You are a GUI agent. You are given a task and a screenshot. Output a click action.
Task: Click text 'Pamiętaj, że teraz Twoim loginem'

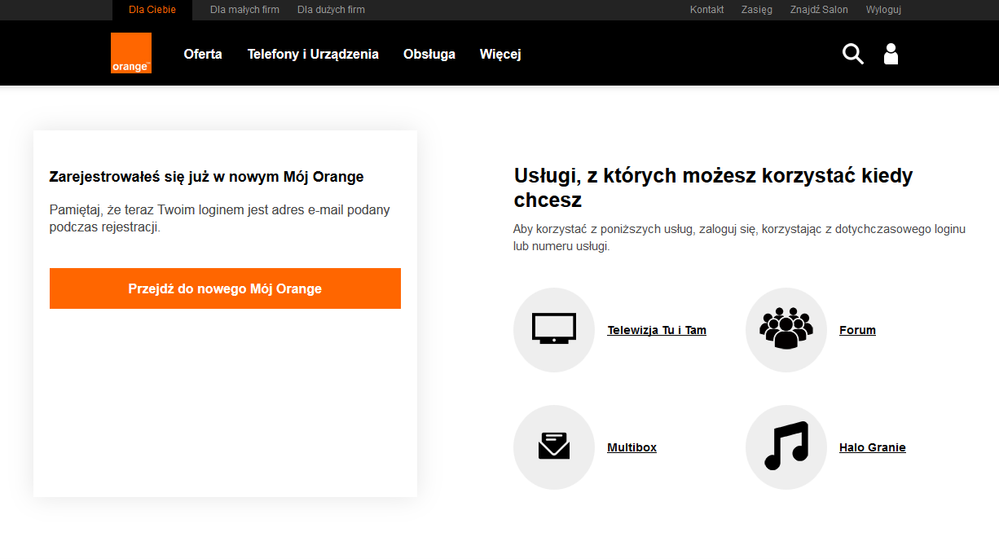tap(219, 218)
